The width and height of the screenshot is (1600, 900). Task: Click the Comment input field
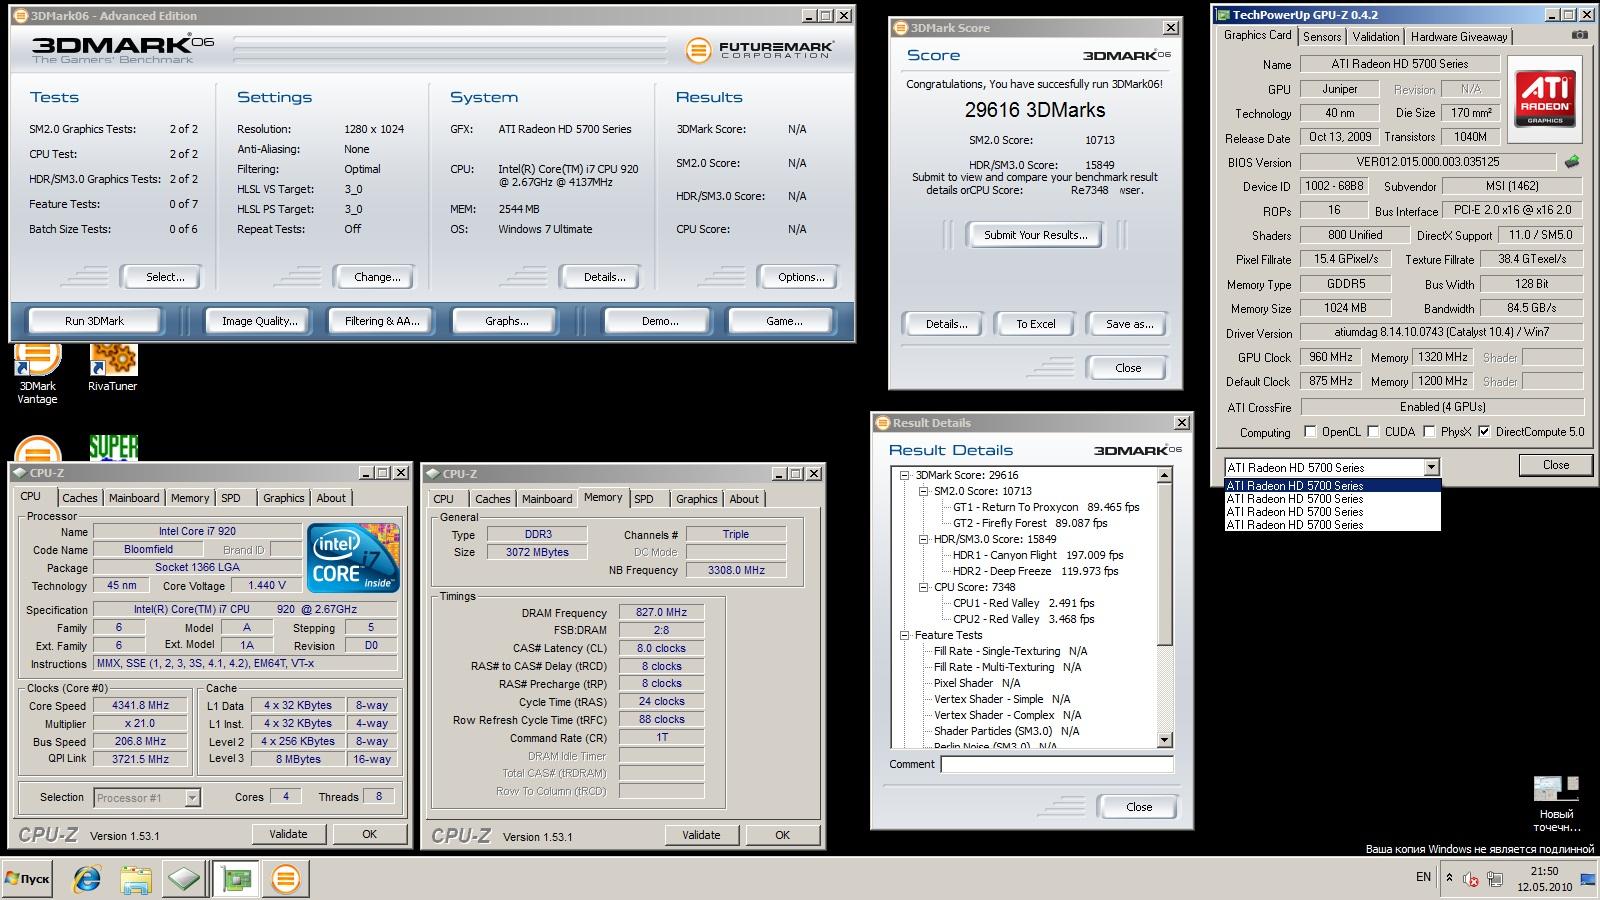[1057, 764]
